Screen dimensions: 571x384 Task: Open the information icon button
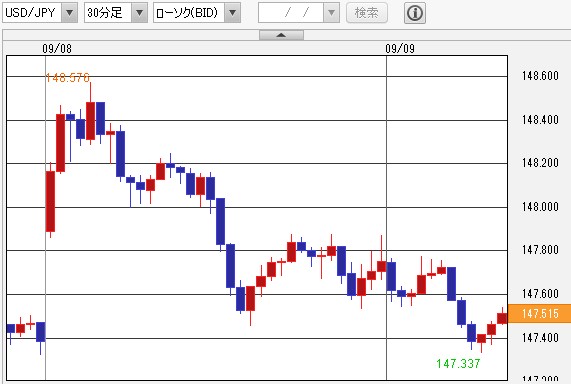coord(415,13)
